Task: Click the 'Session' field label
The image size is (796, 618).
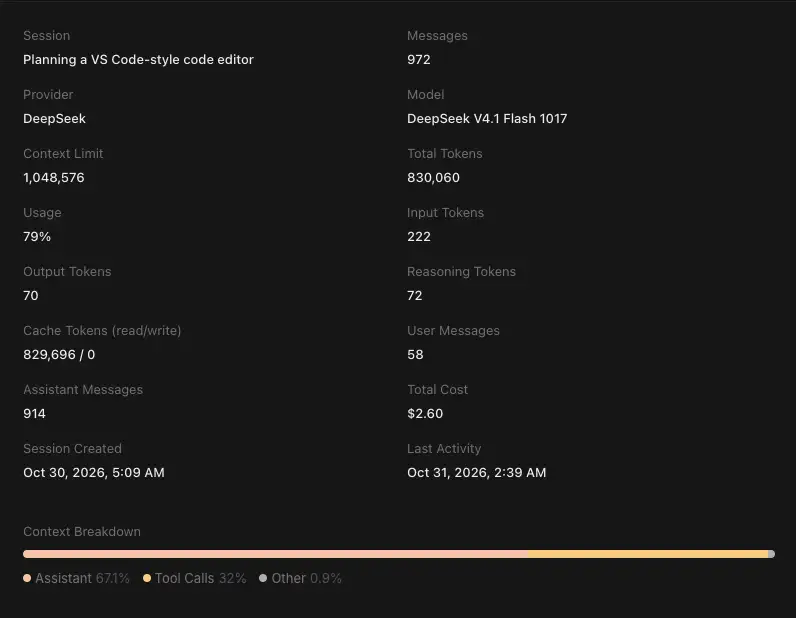Action: [47, 36]
